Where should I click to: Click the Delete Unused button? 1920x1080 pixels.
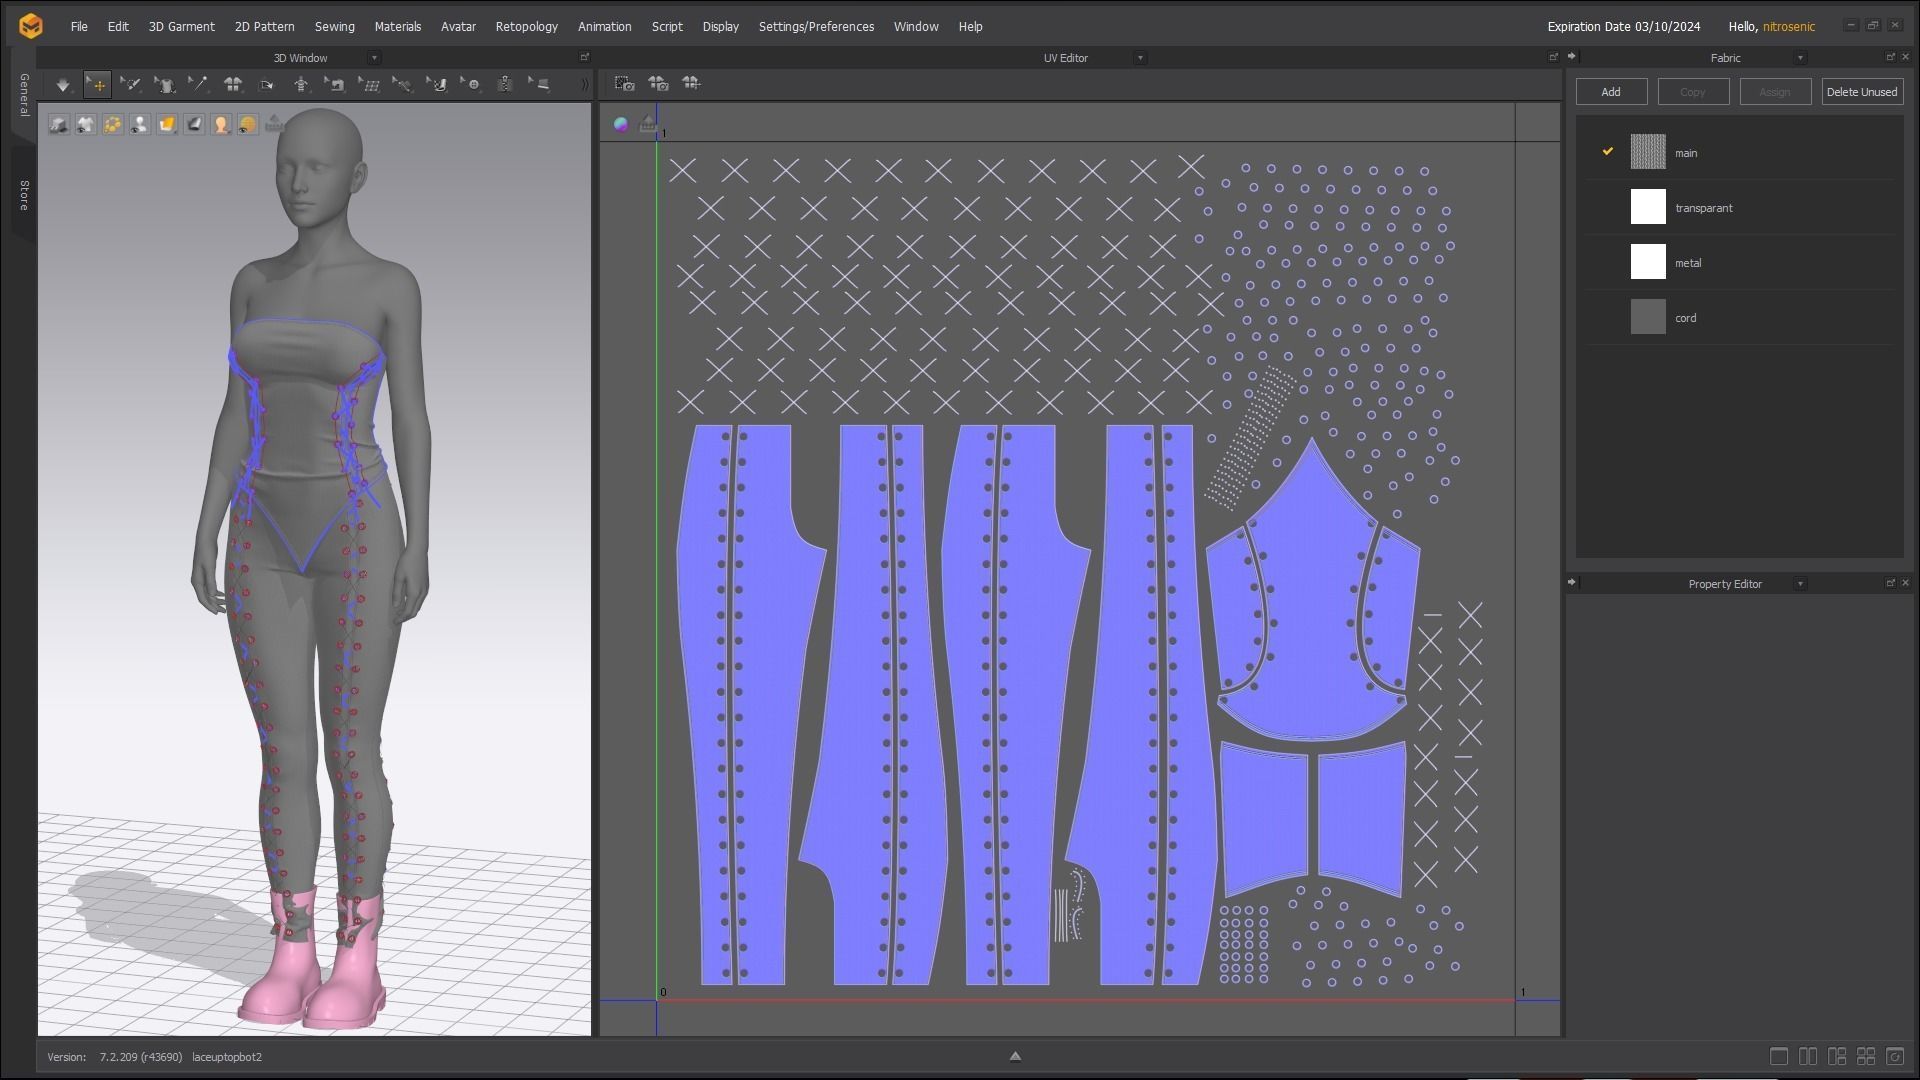click(x=1862, y=92)
